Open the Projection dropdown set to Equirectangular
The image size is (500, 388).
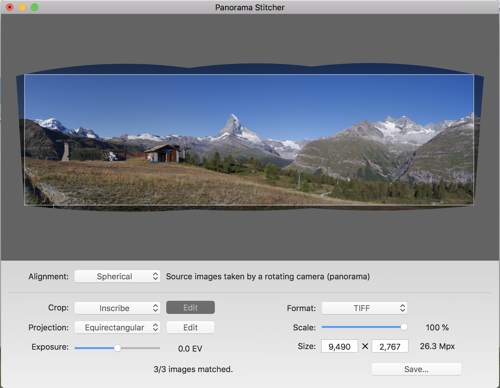[x=117, y=327]
